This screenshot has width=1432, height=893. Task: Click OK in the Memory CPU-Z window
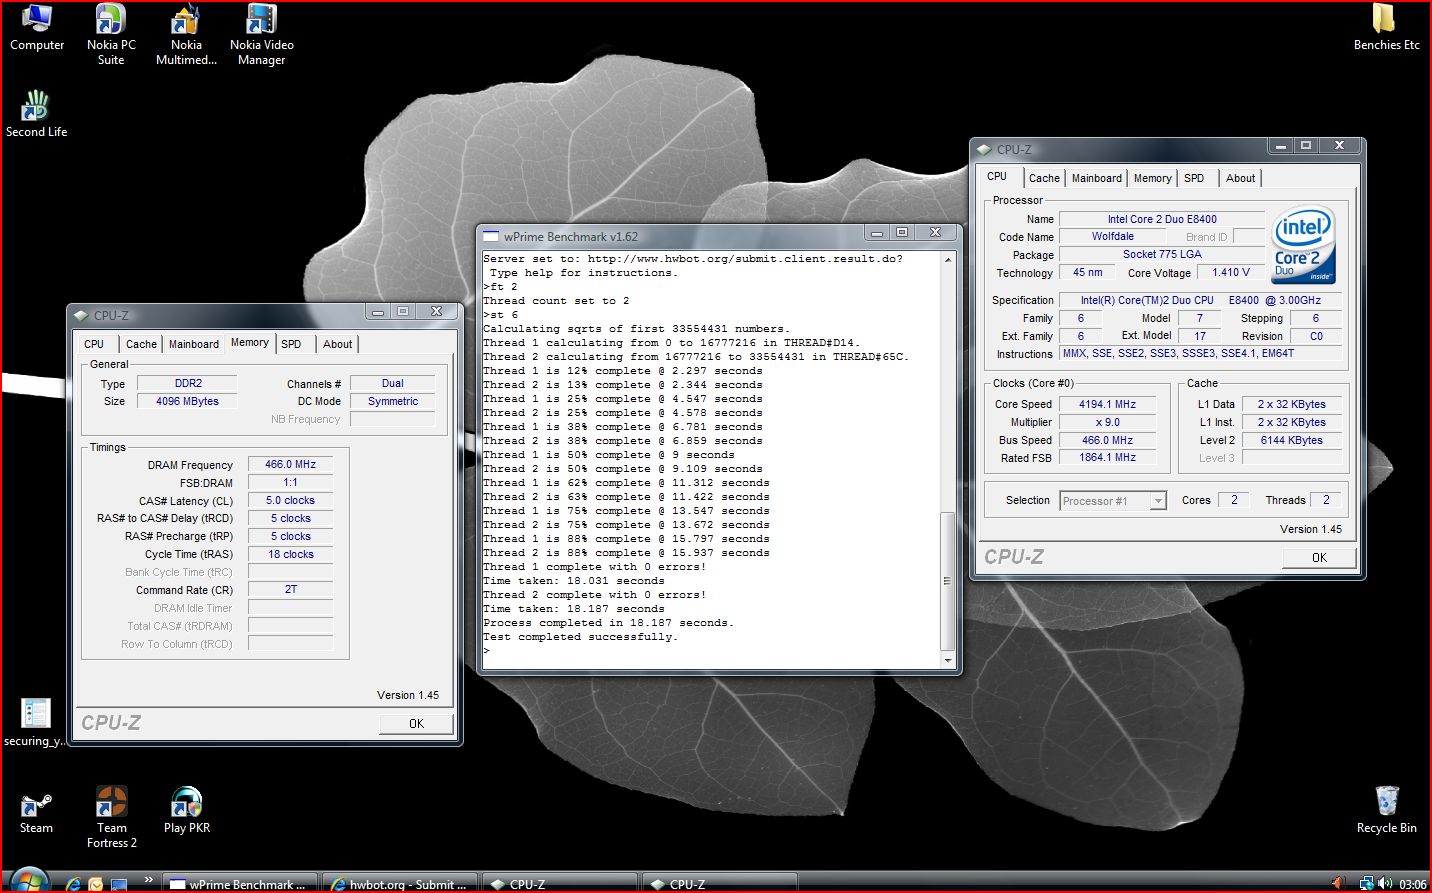coord(416,723)
